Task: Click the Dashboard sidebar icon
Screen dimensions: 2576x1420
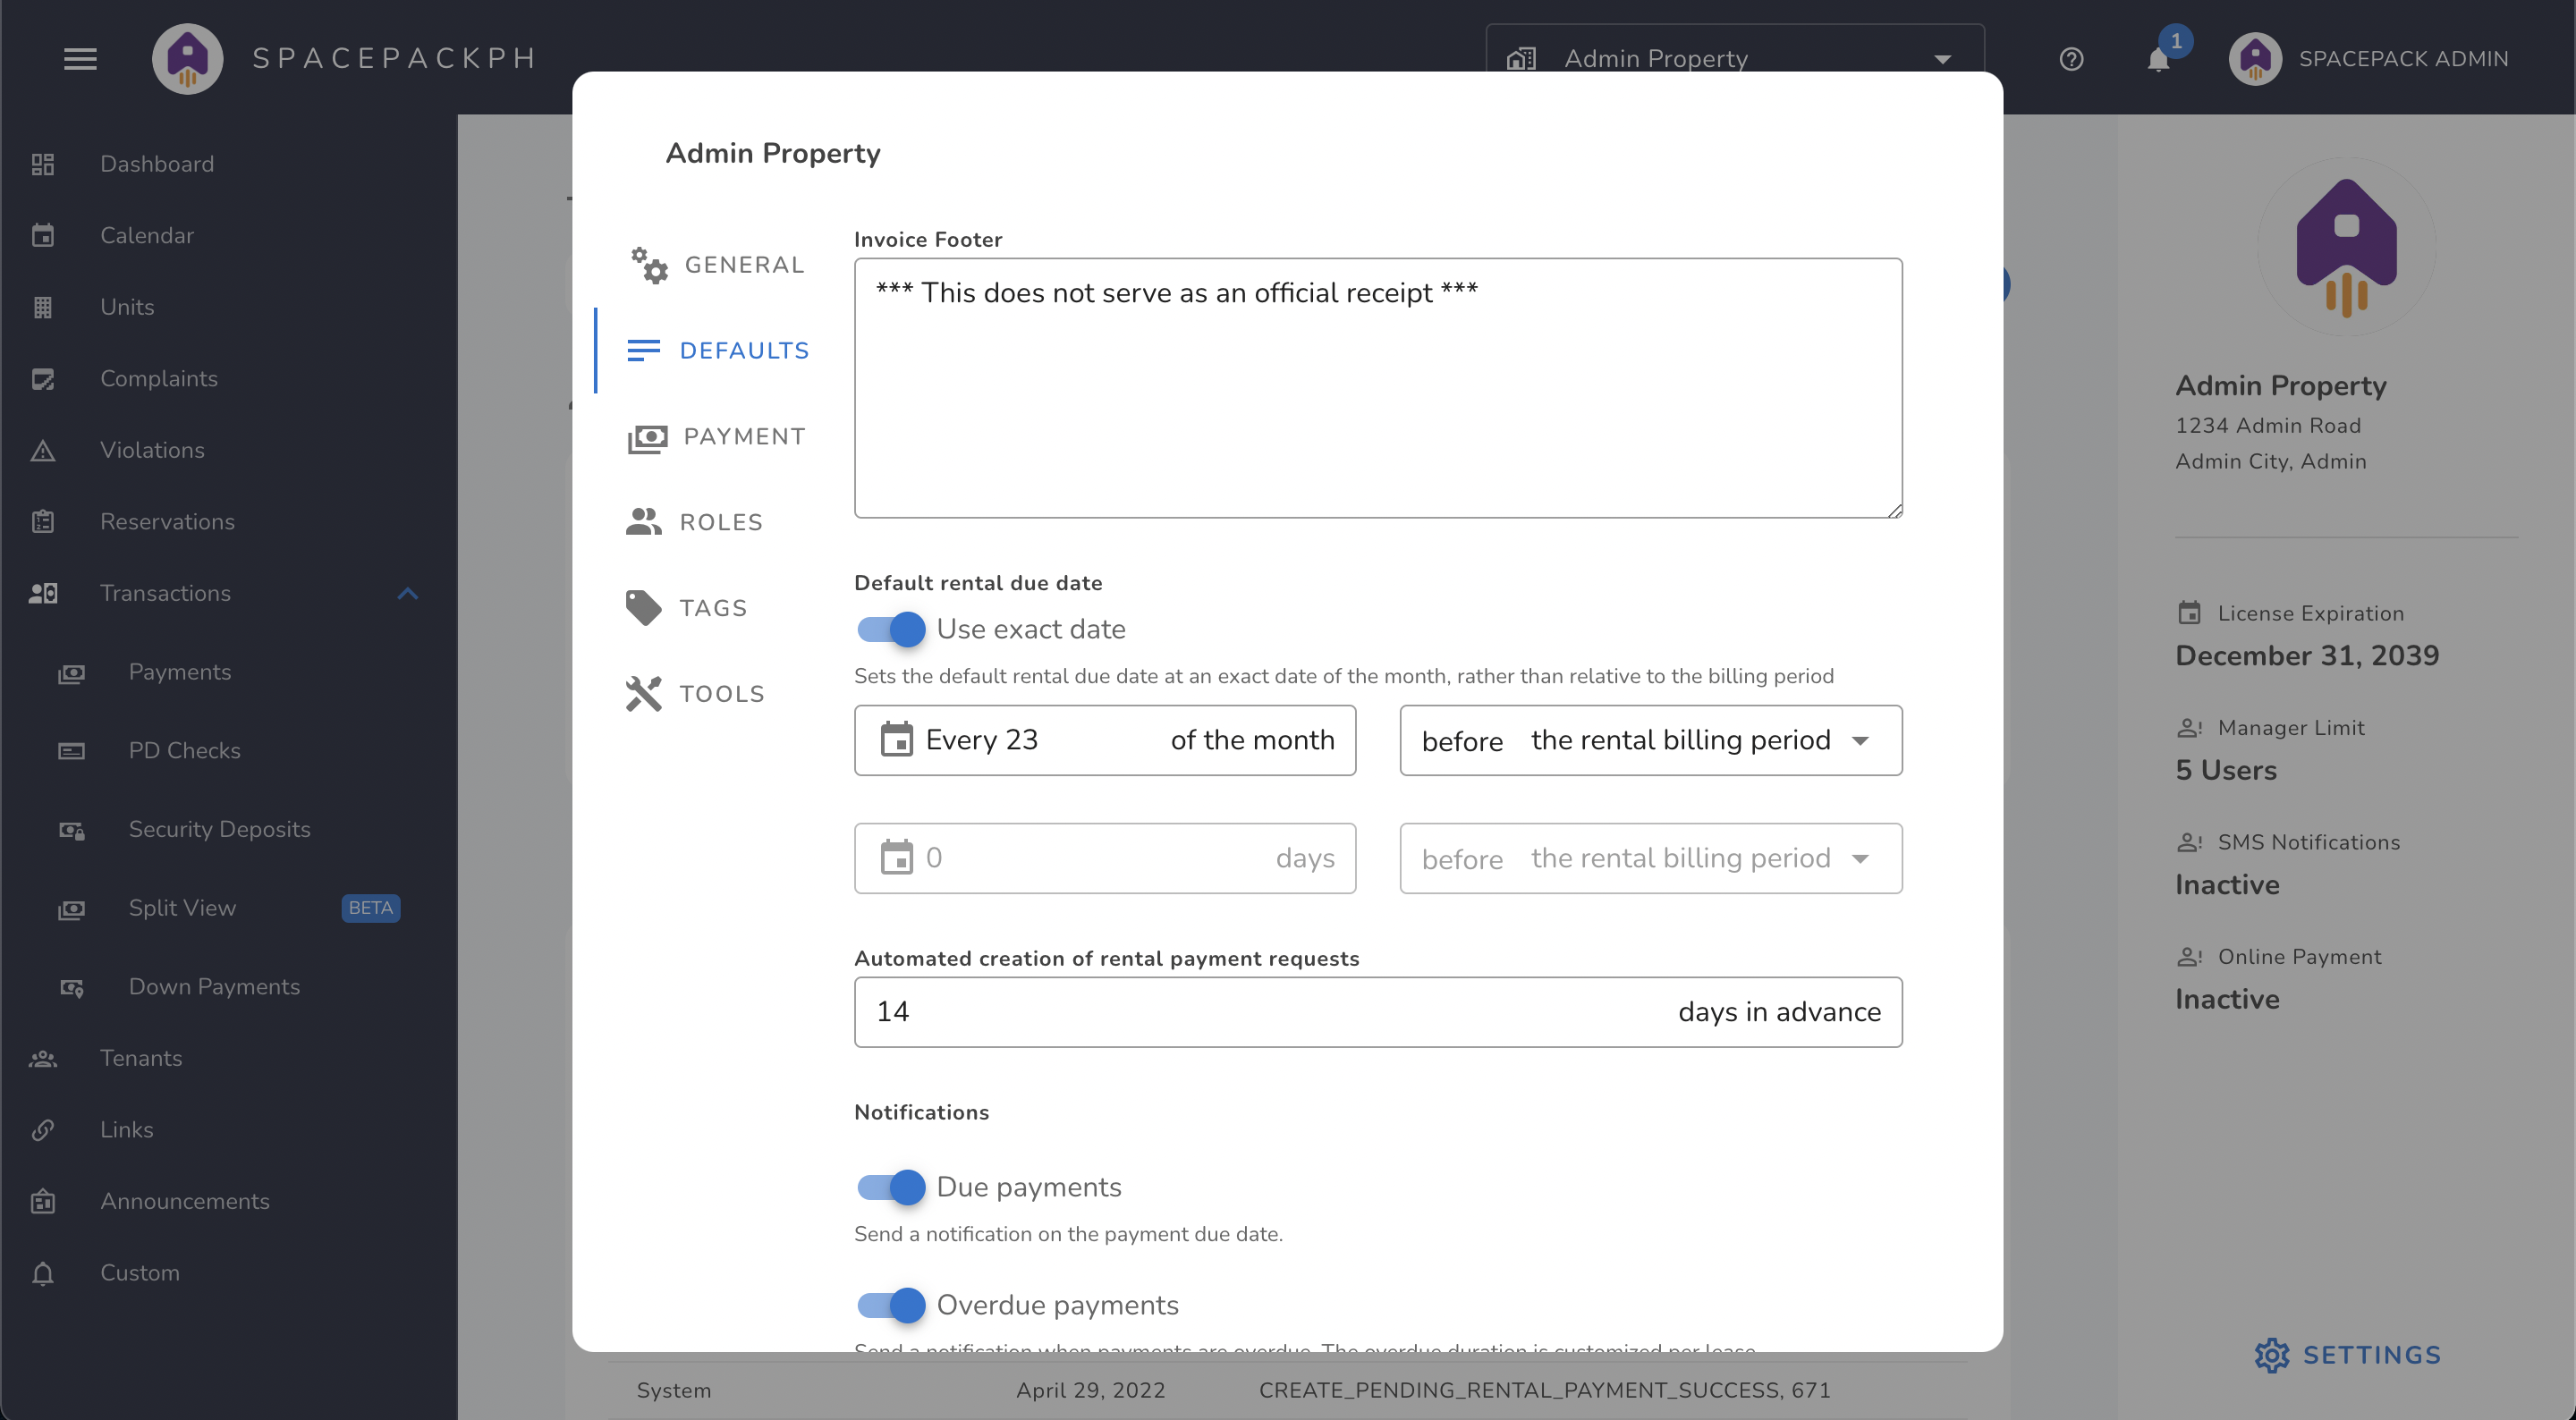Action: click(44, 163)
